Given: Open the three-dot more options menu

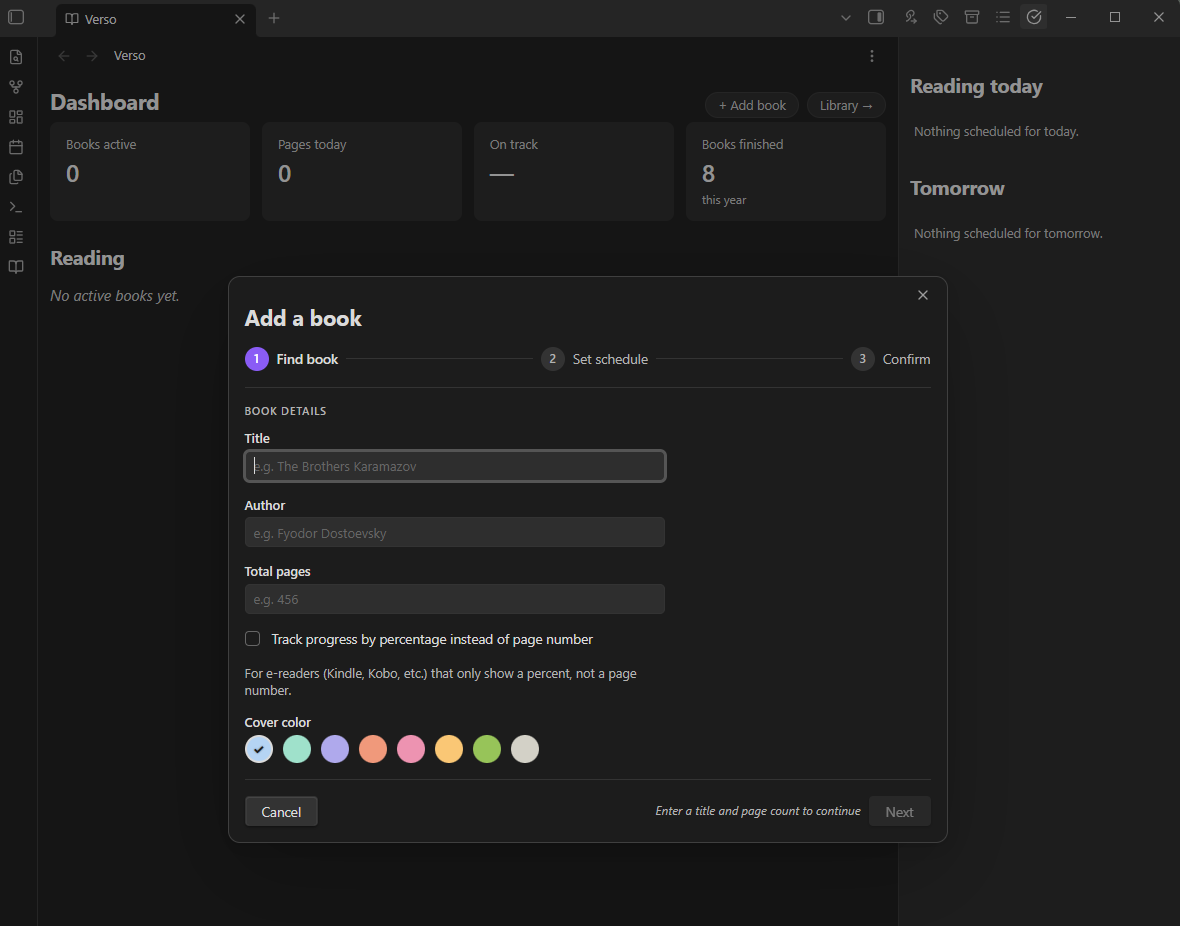Looking at the screenshot, I should (871, 56).
